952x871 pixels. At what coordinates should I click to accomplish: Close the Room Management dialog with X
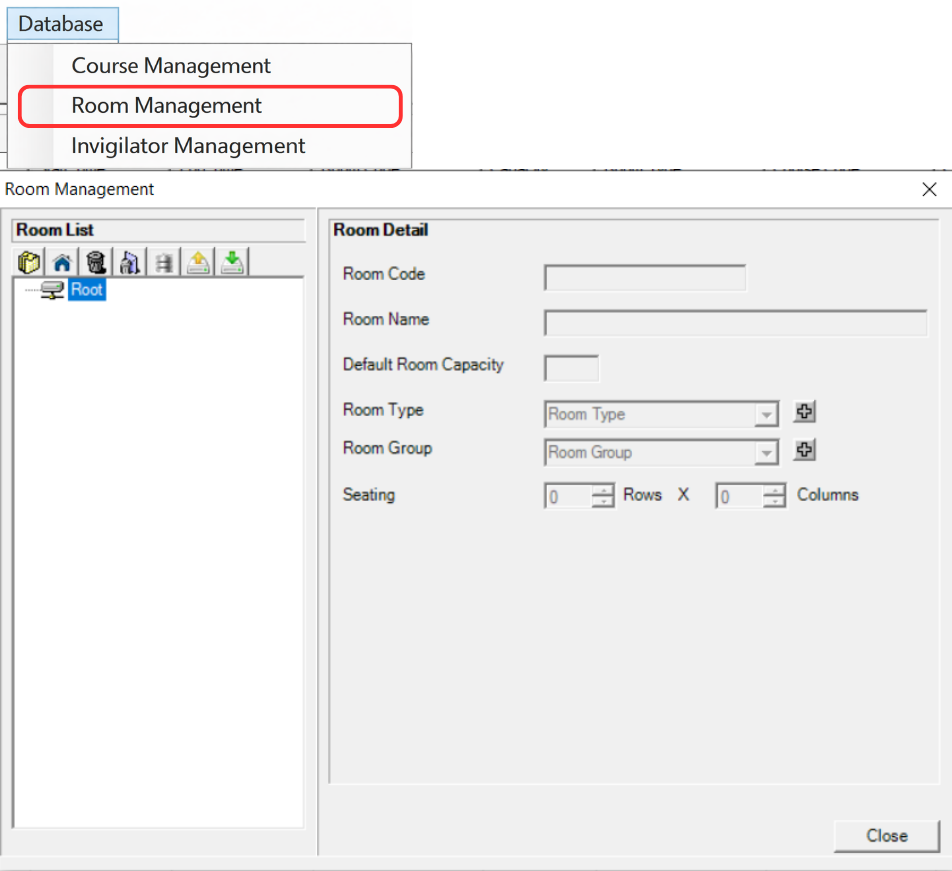pyautogui.click(x=929, y=189)
